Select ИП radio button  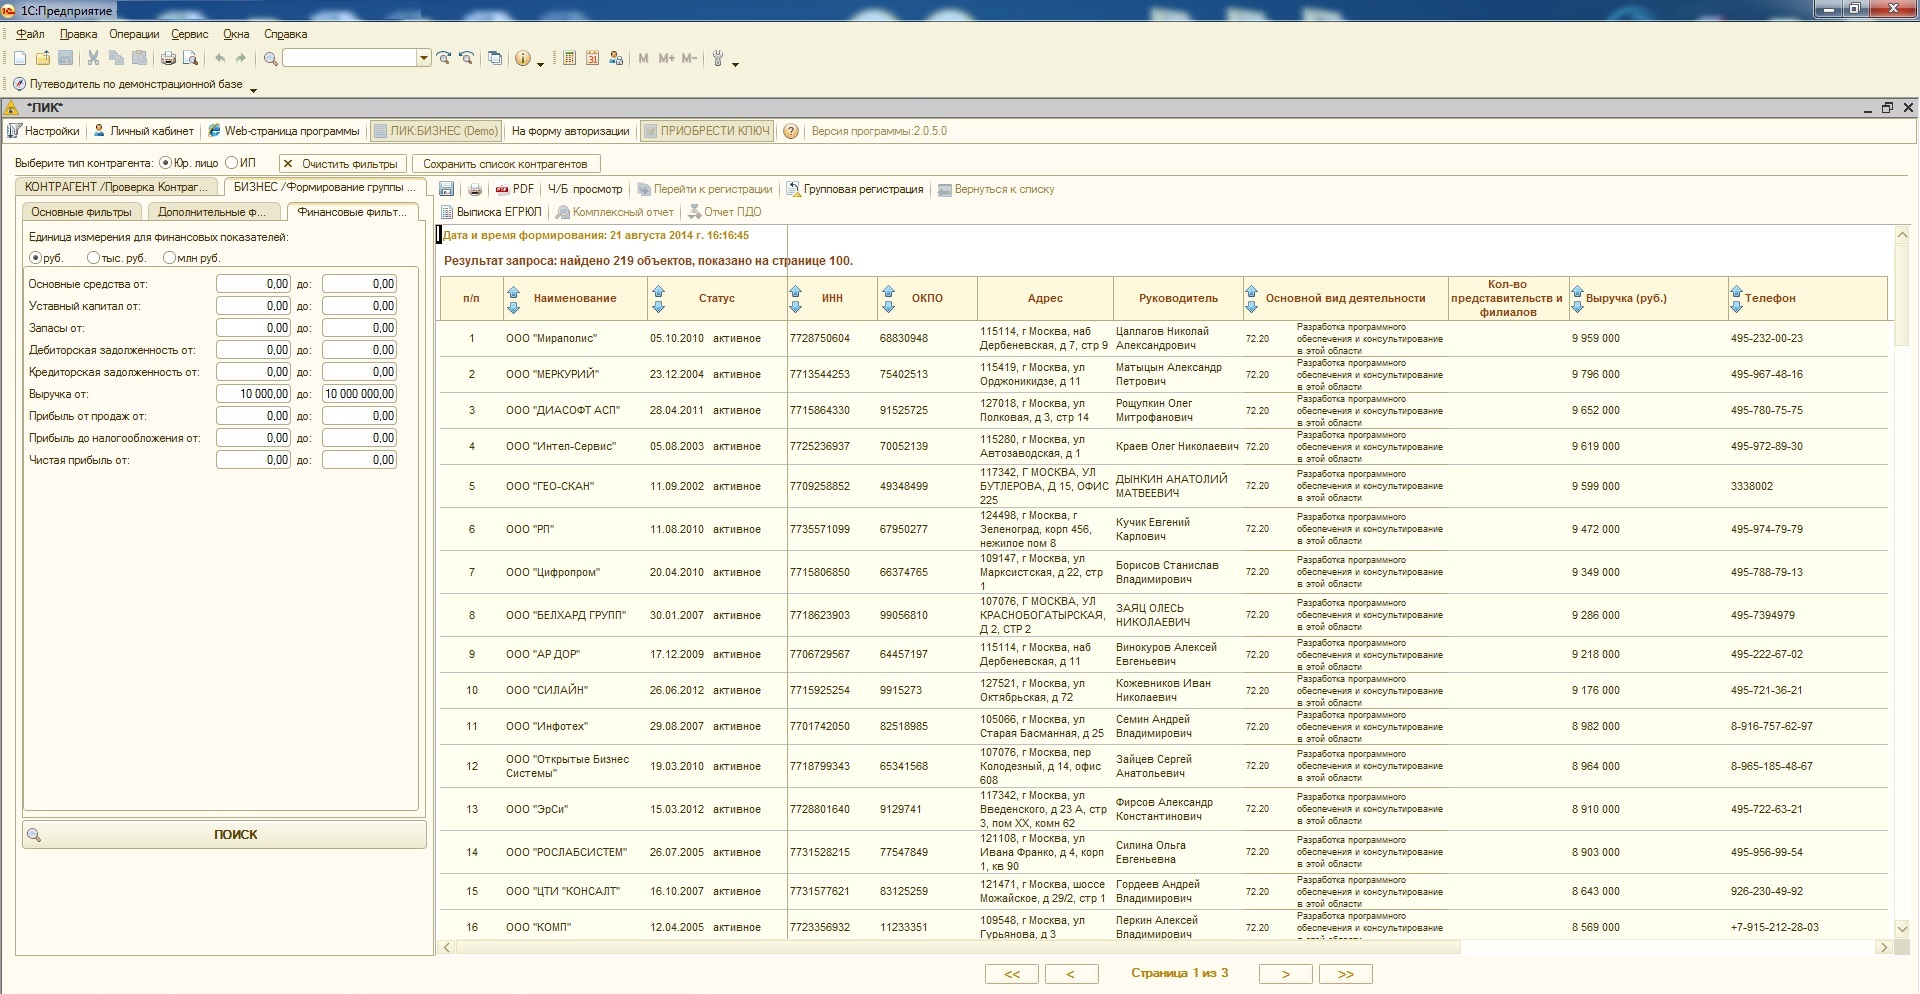pos(232,163)
